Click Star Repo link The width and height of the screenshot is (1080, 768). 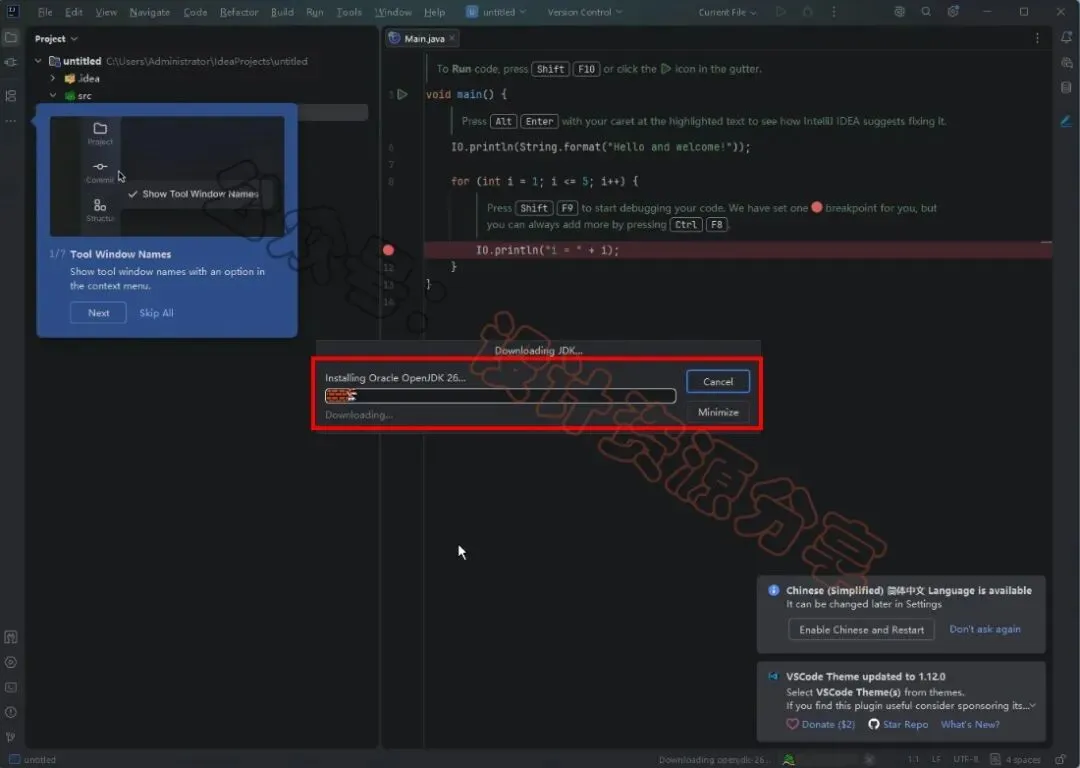tap(905, 724)
